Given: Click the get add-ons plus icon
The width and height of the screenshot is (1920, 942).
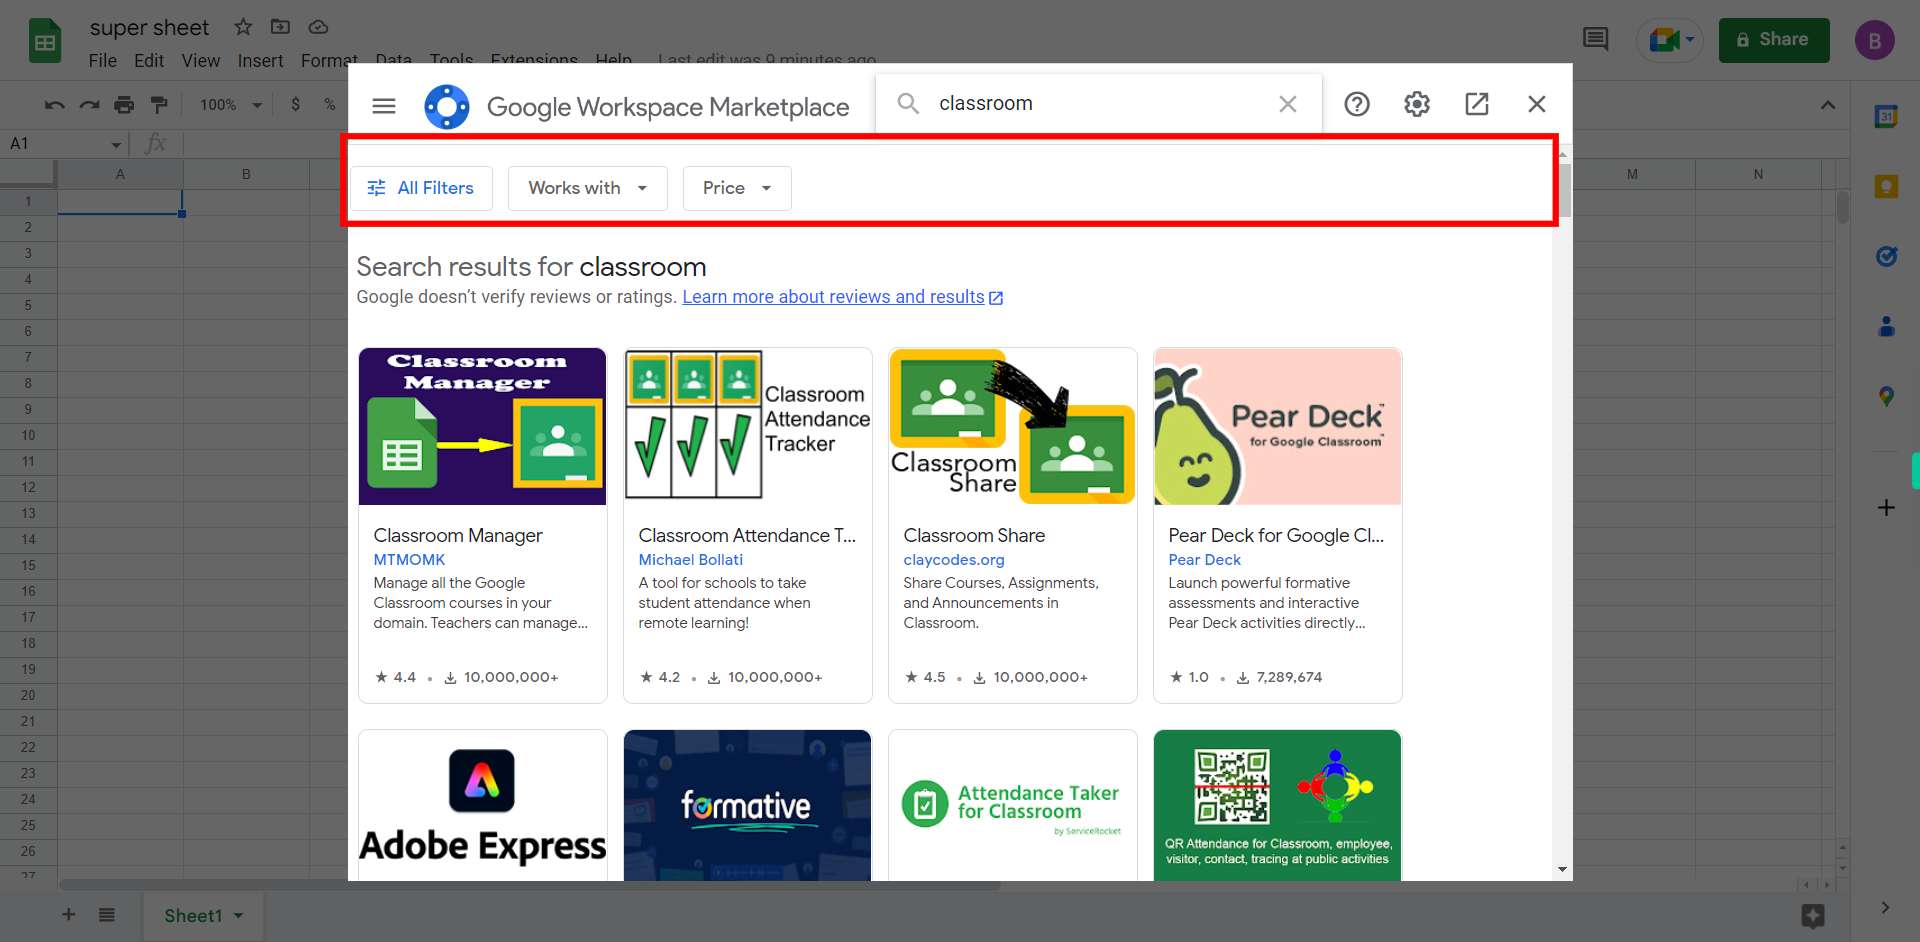Looking at the screenshot, I should (1886, 508).
